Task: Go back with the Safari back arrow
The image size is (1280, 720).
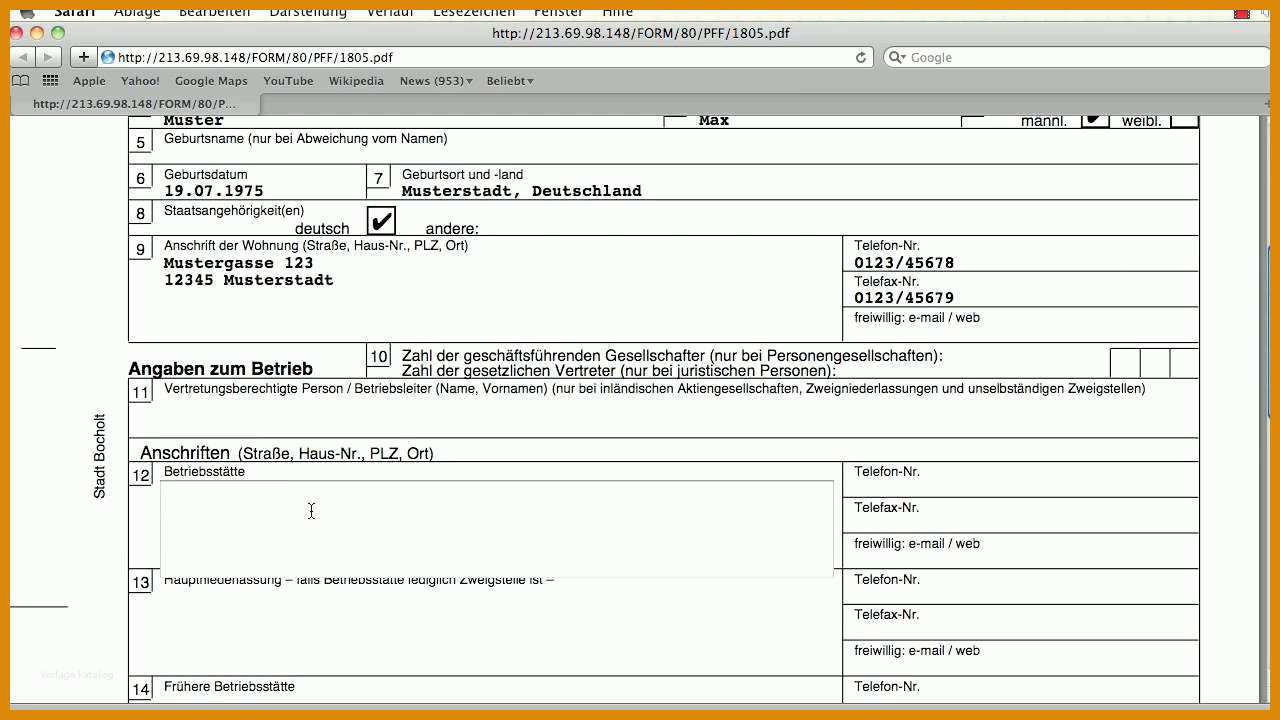Action: tap(23, 58)
